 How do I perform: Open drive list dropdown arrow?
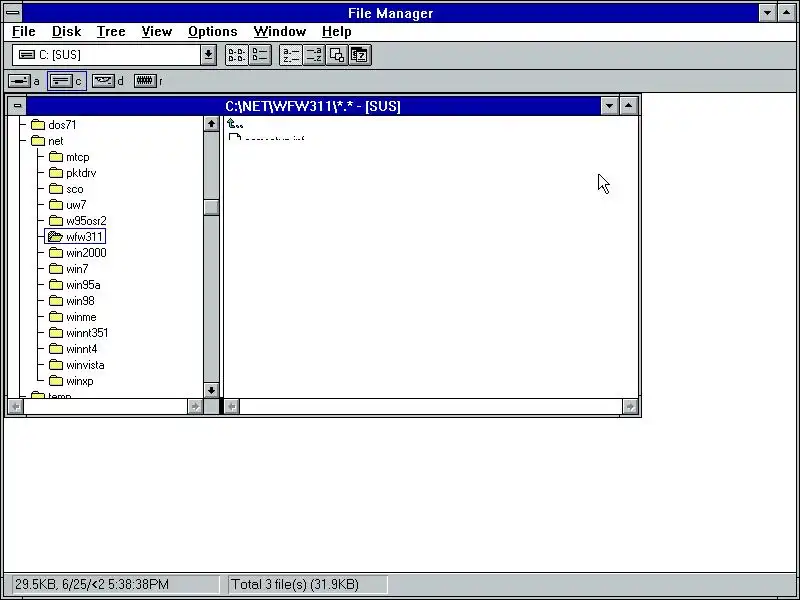208,55
